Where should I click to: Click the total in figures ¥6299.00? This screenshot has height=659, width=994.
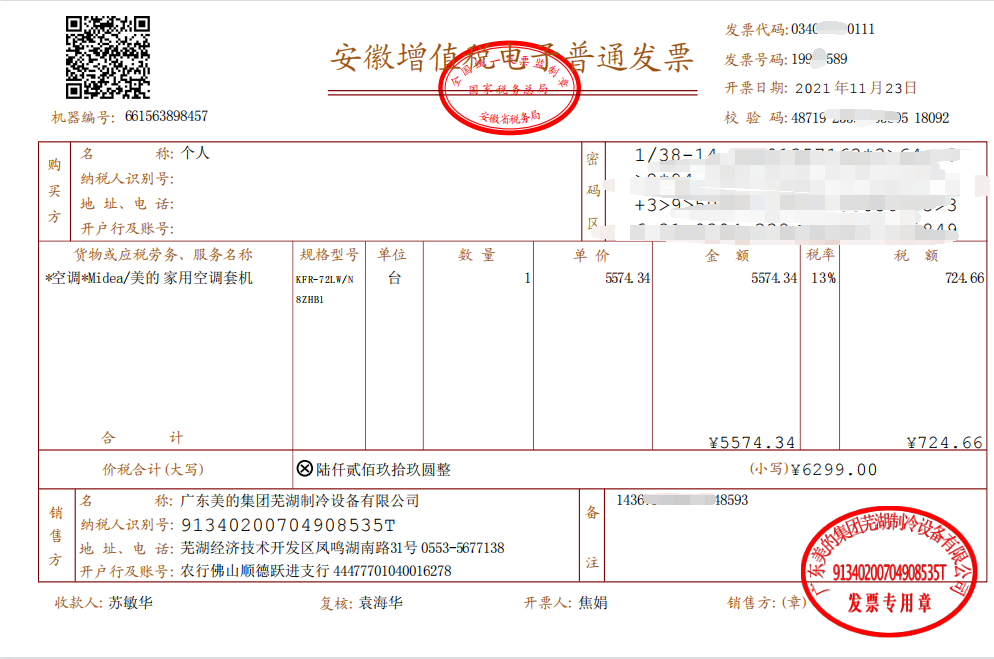click(834, 470)
